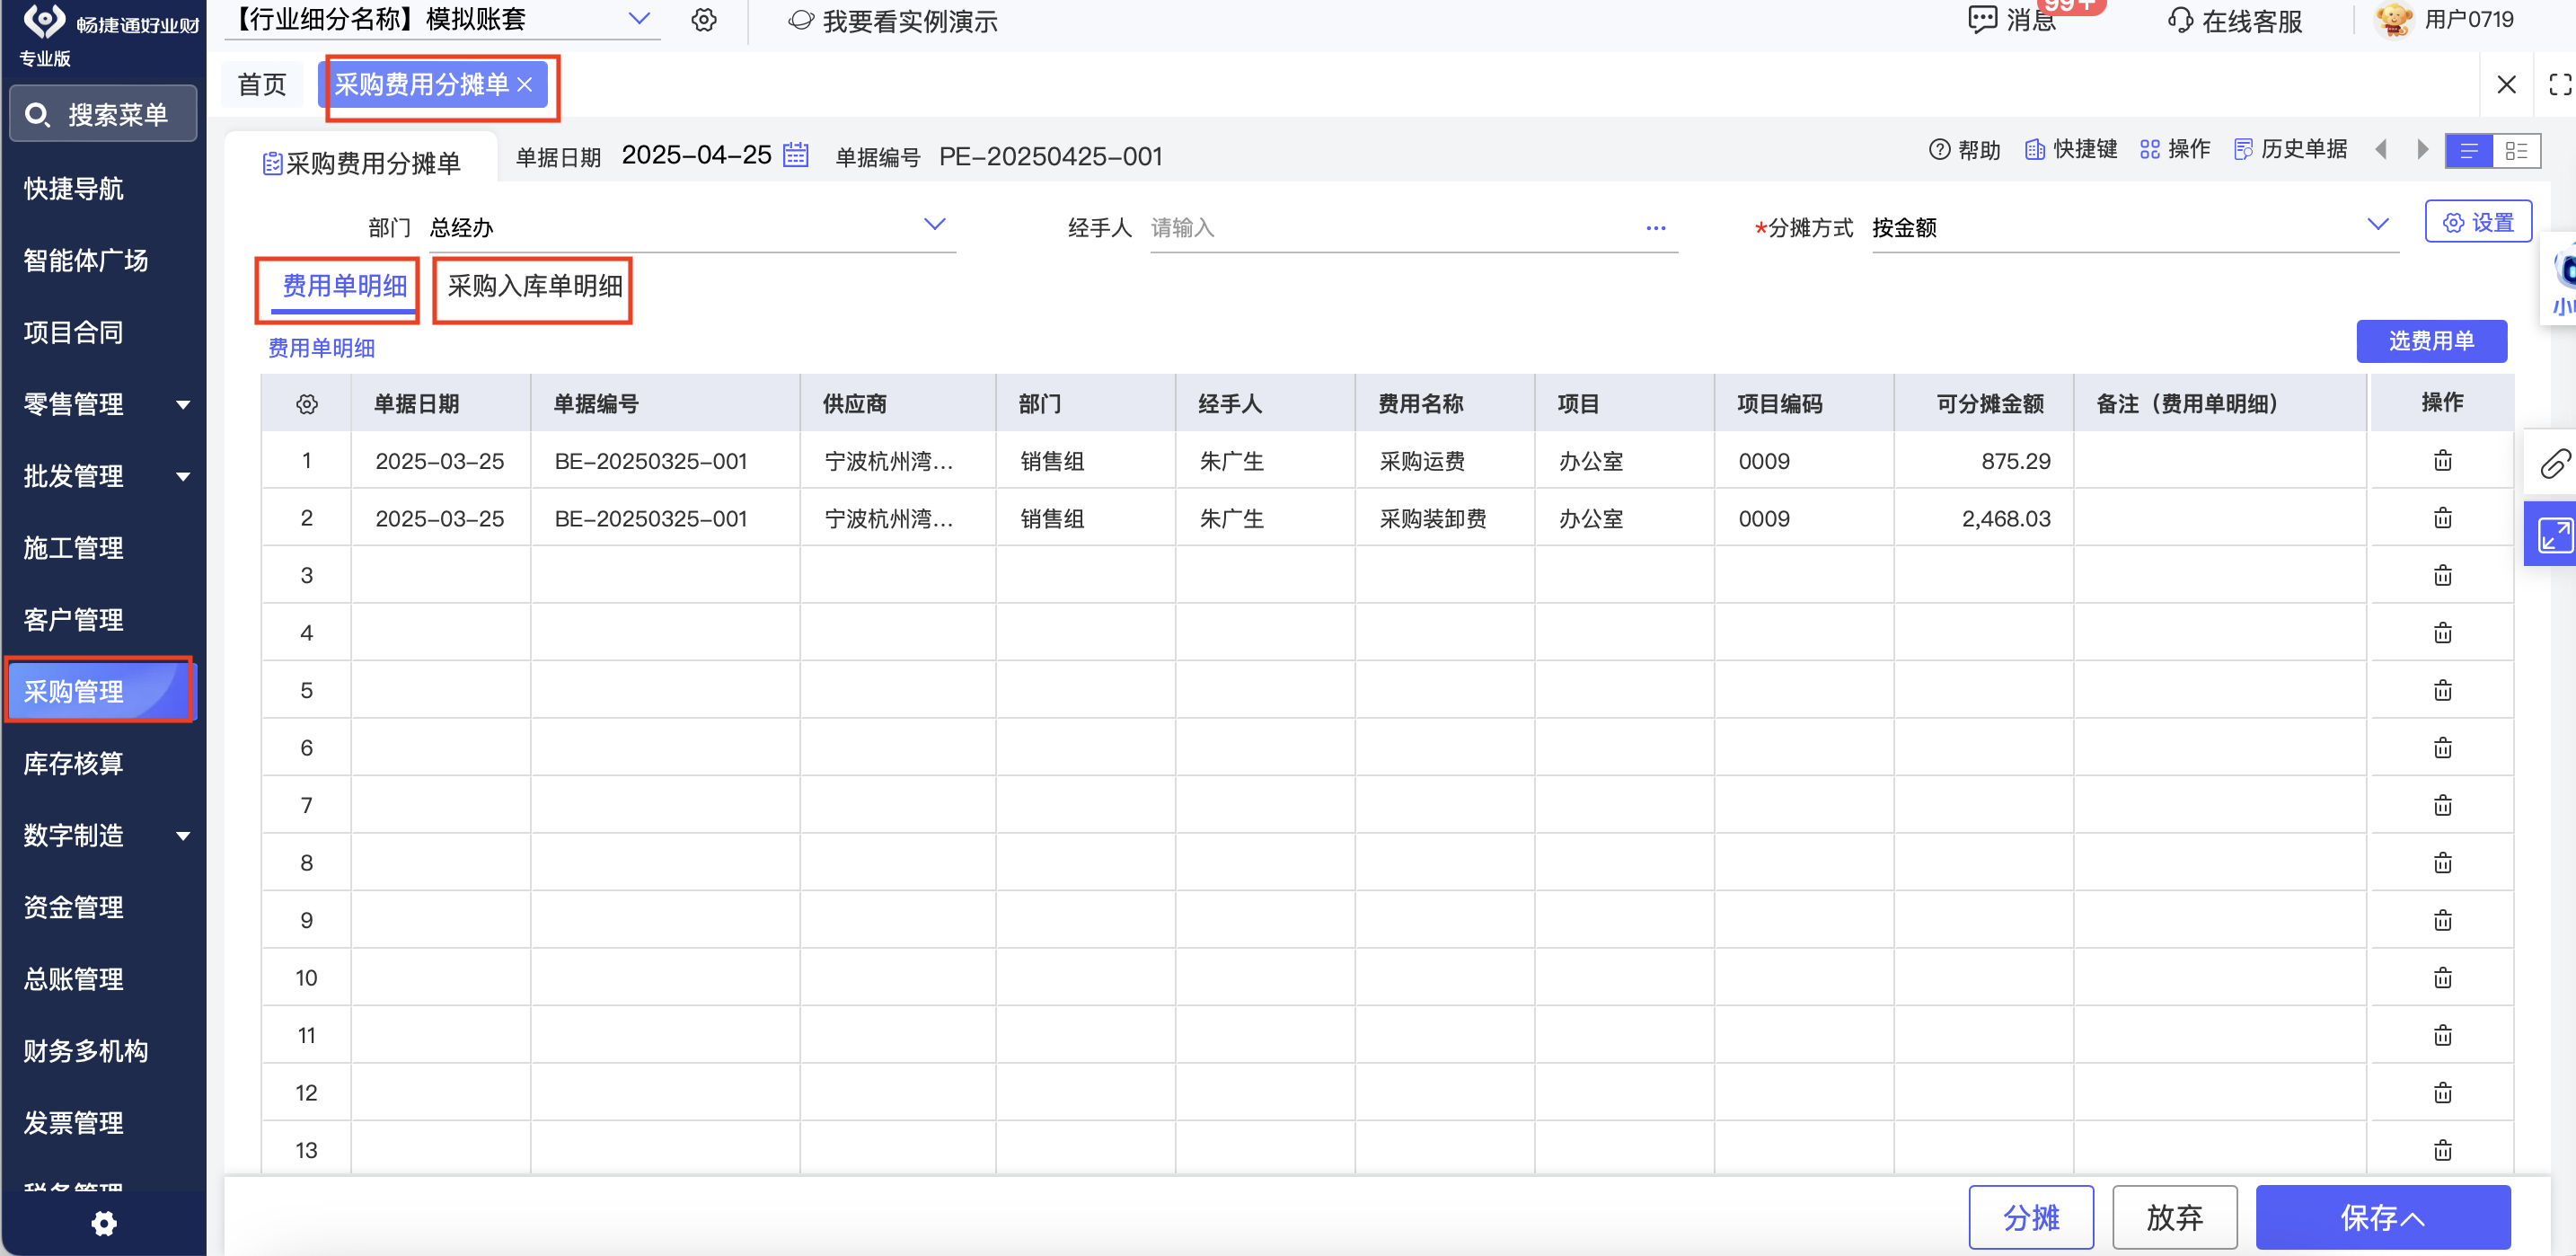Click sidebar bottom settings gear
This screenshot has width=2576, height=1256.
[x=104, y=1222]
